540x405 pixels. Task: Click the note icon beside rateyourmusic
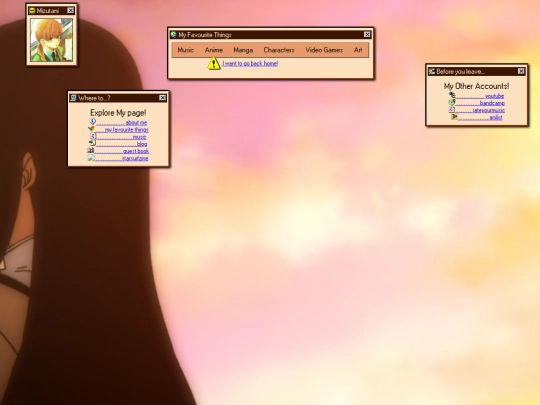452,110
